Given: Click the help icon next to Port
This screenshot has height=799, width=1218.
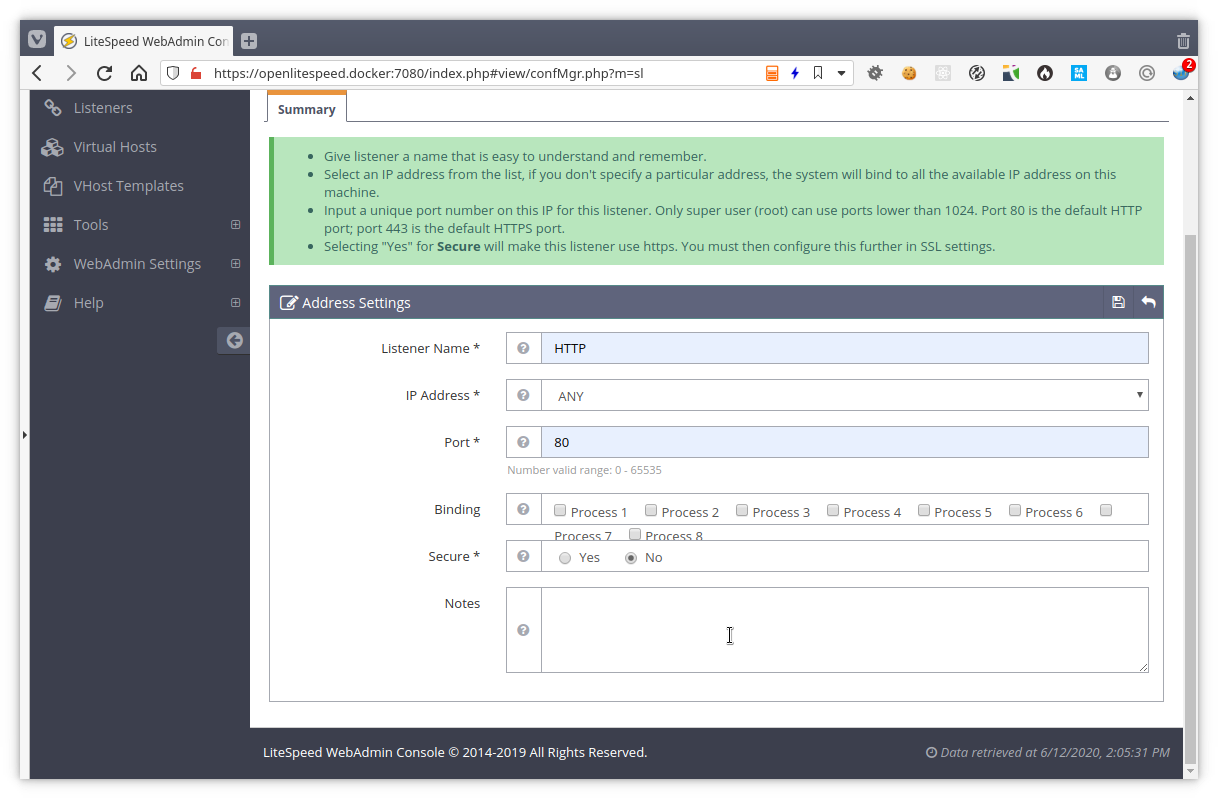Looking at the screenshot, I should click(x=523, y=442).
